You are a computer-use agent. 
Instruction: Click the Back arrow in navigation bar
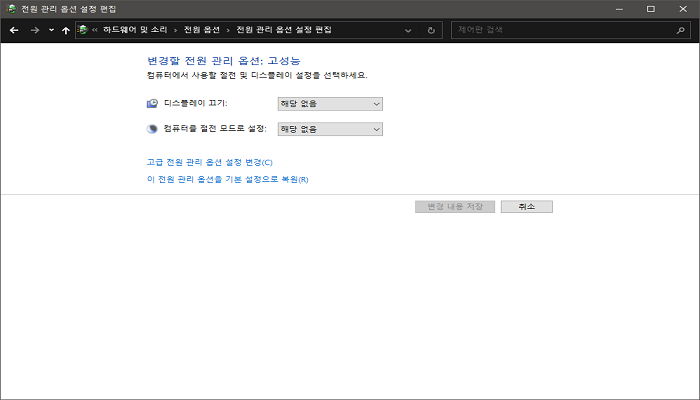coord(14,31)
